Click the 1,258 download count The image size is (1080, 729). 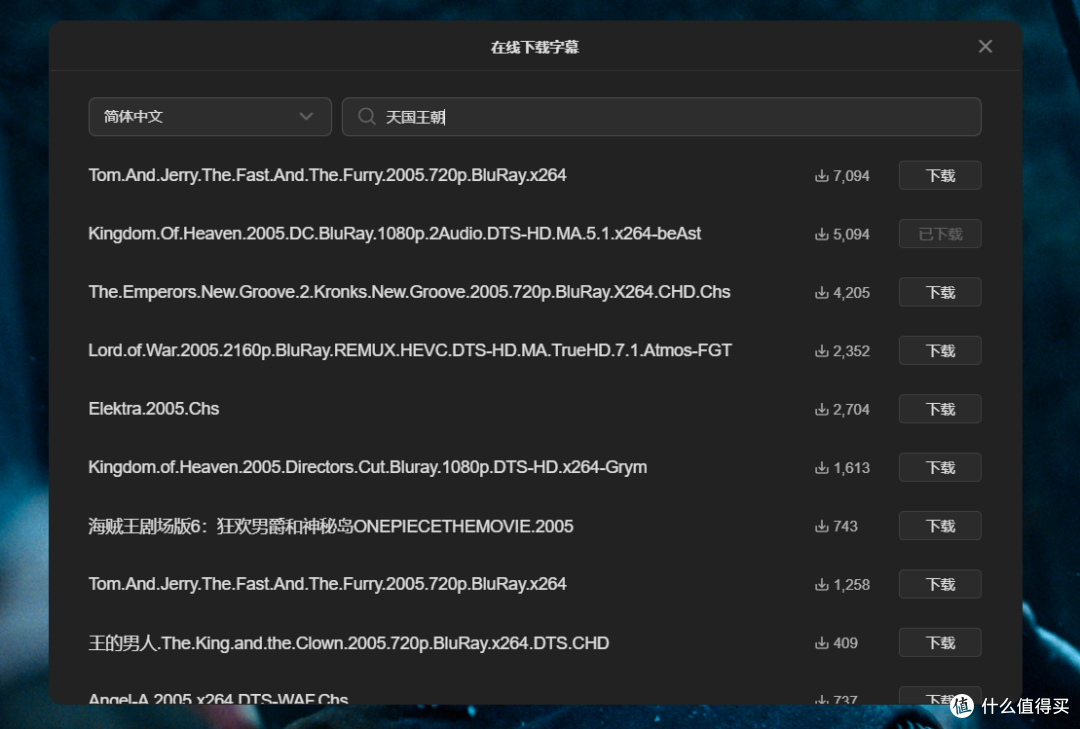[851, 584]
